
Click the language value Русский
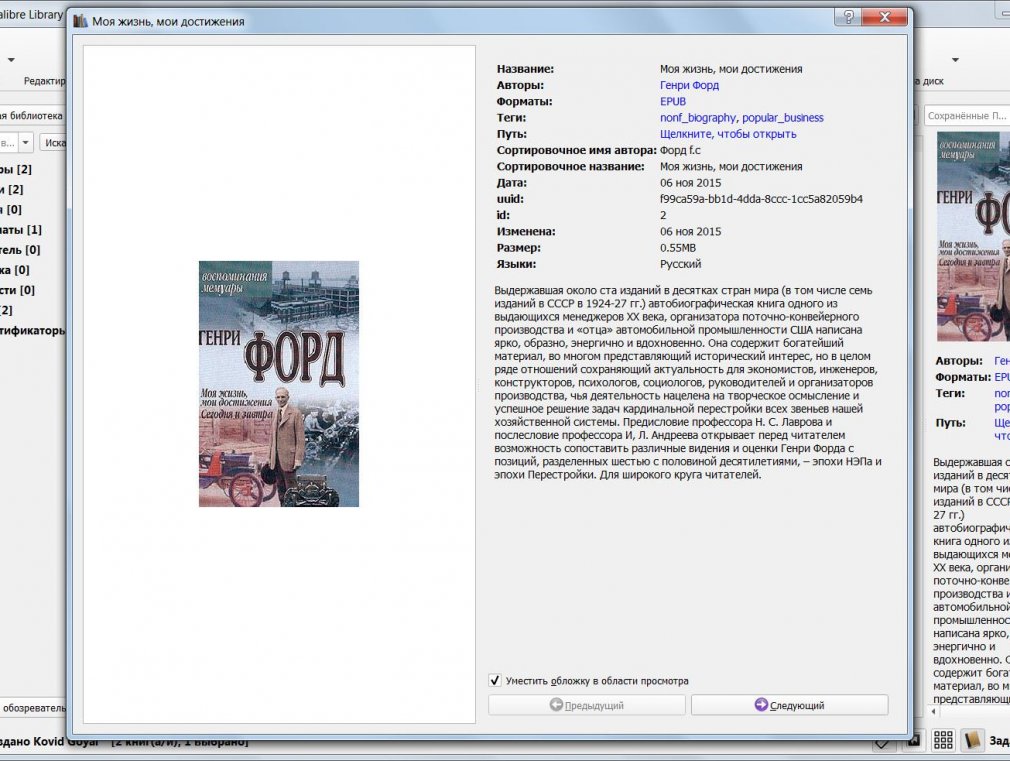click(x=681, y=264)
